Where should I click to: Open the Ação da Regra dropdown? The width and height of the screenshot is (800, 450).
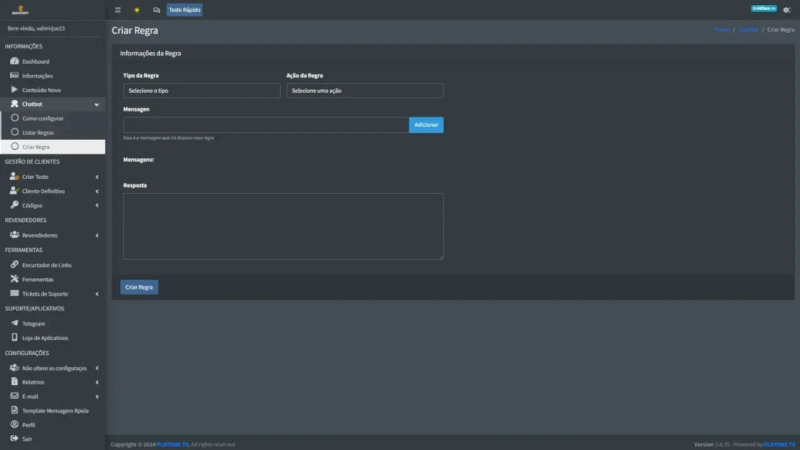point(364,91)
